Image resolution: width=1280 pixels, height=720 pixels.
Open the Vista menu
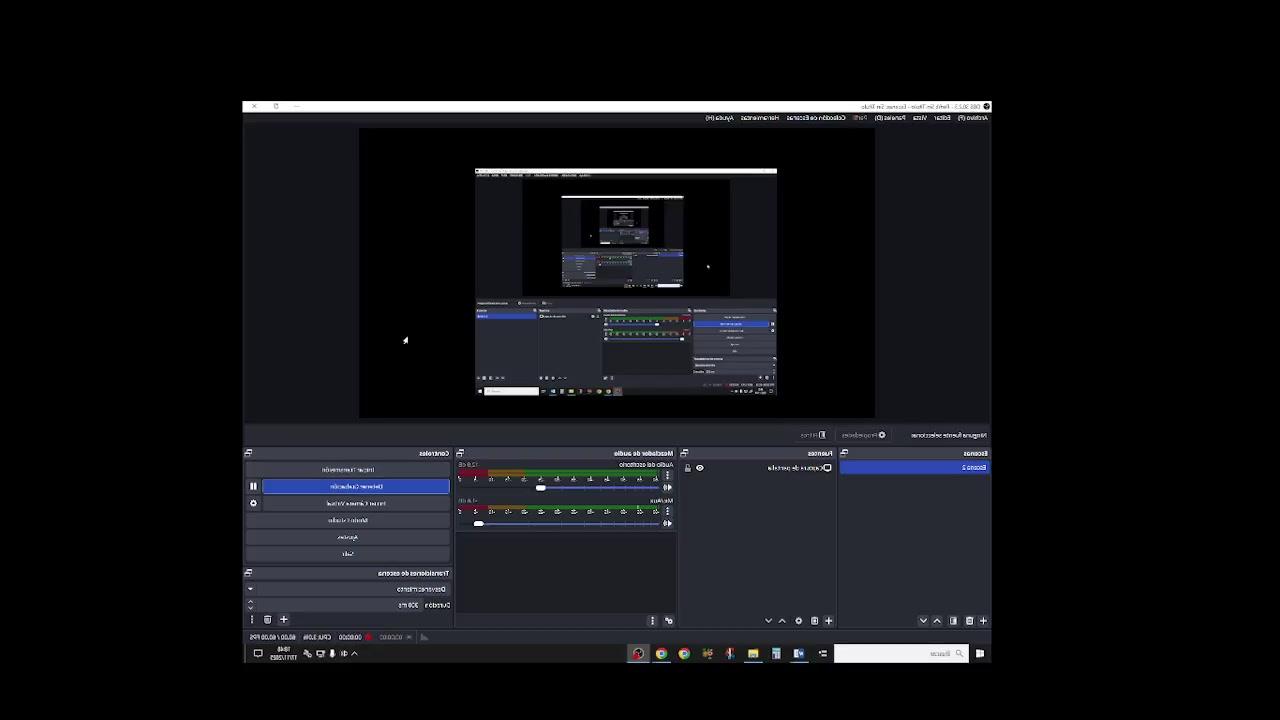pos(919,118)
